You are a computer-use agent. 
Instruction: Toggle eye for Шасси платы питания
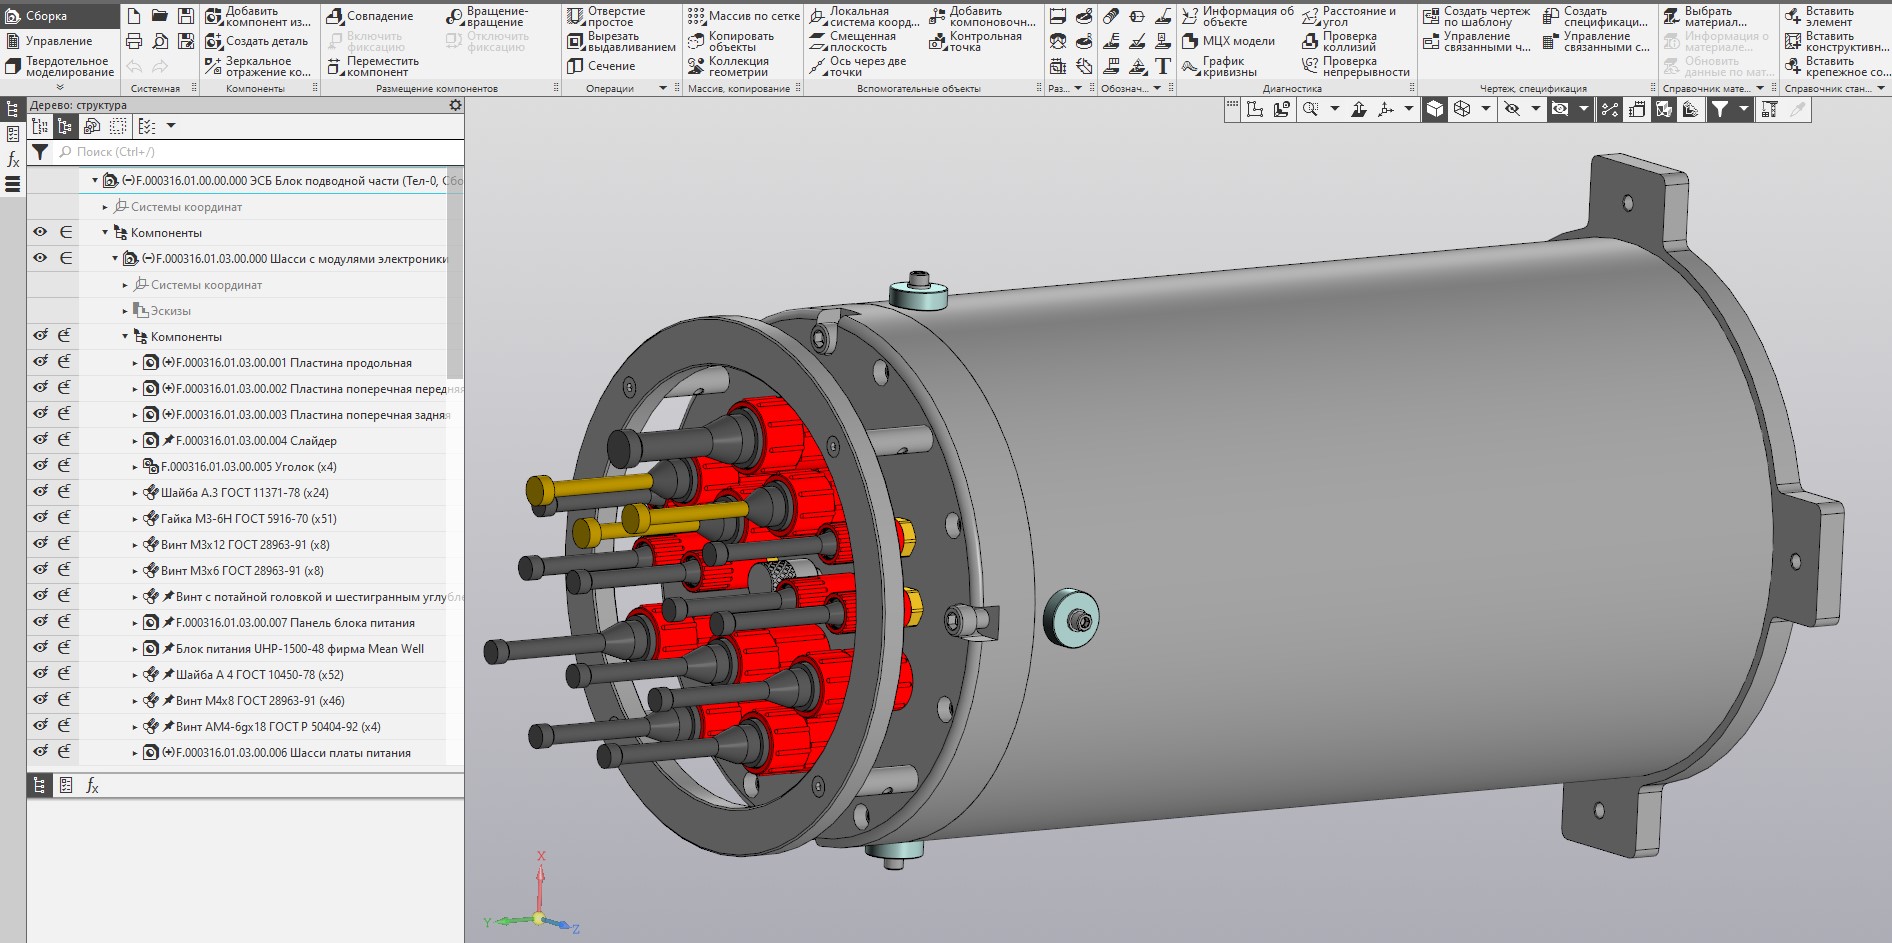[x=40, y=752]
